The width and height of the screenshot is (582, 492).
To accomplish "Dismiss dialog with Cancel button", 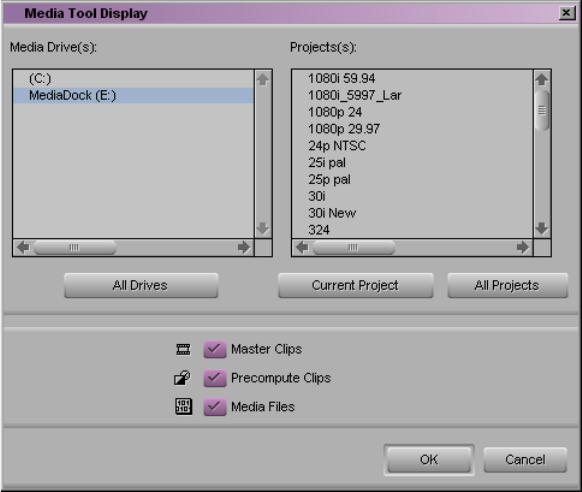I will (x=525, y=460).
